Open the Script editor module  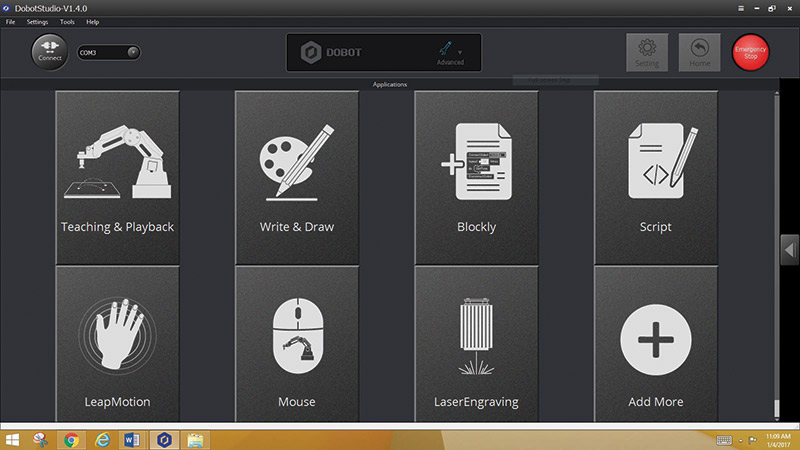point(656,178)
